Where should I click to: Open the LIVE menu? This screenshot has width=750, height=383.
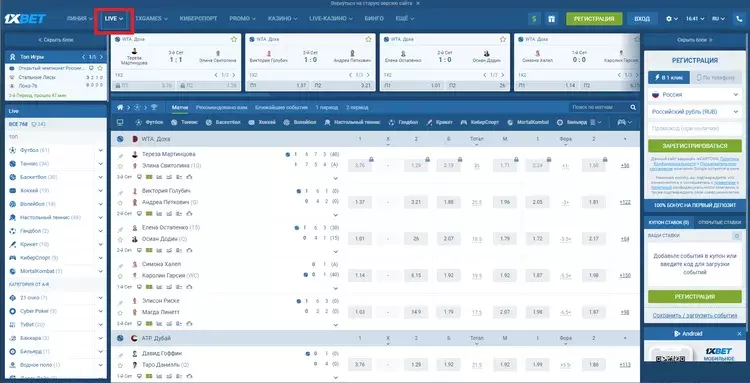[x=114, y=19]
